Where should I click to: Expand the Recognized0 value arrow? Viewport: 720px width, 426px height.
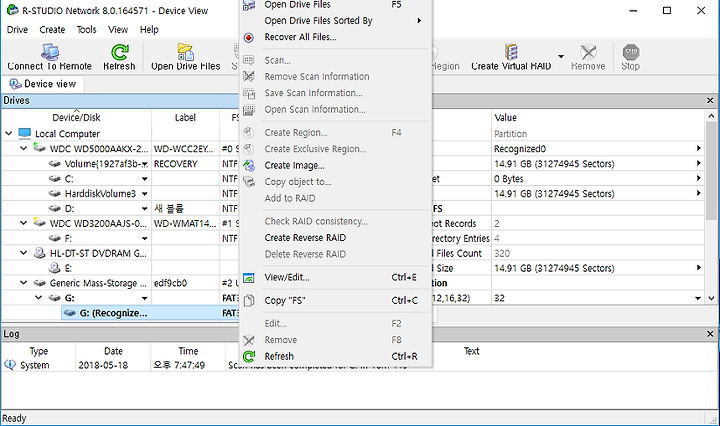click(698, 148)
